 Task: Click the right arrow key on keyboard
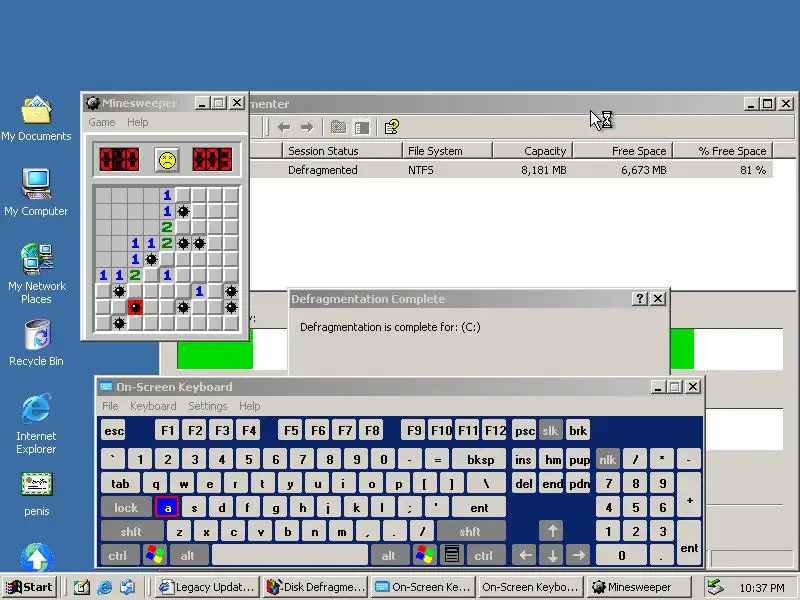(x=579, y=556)
